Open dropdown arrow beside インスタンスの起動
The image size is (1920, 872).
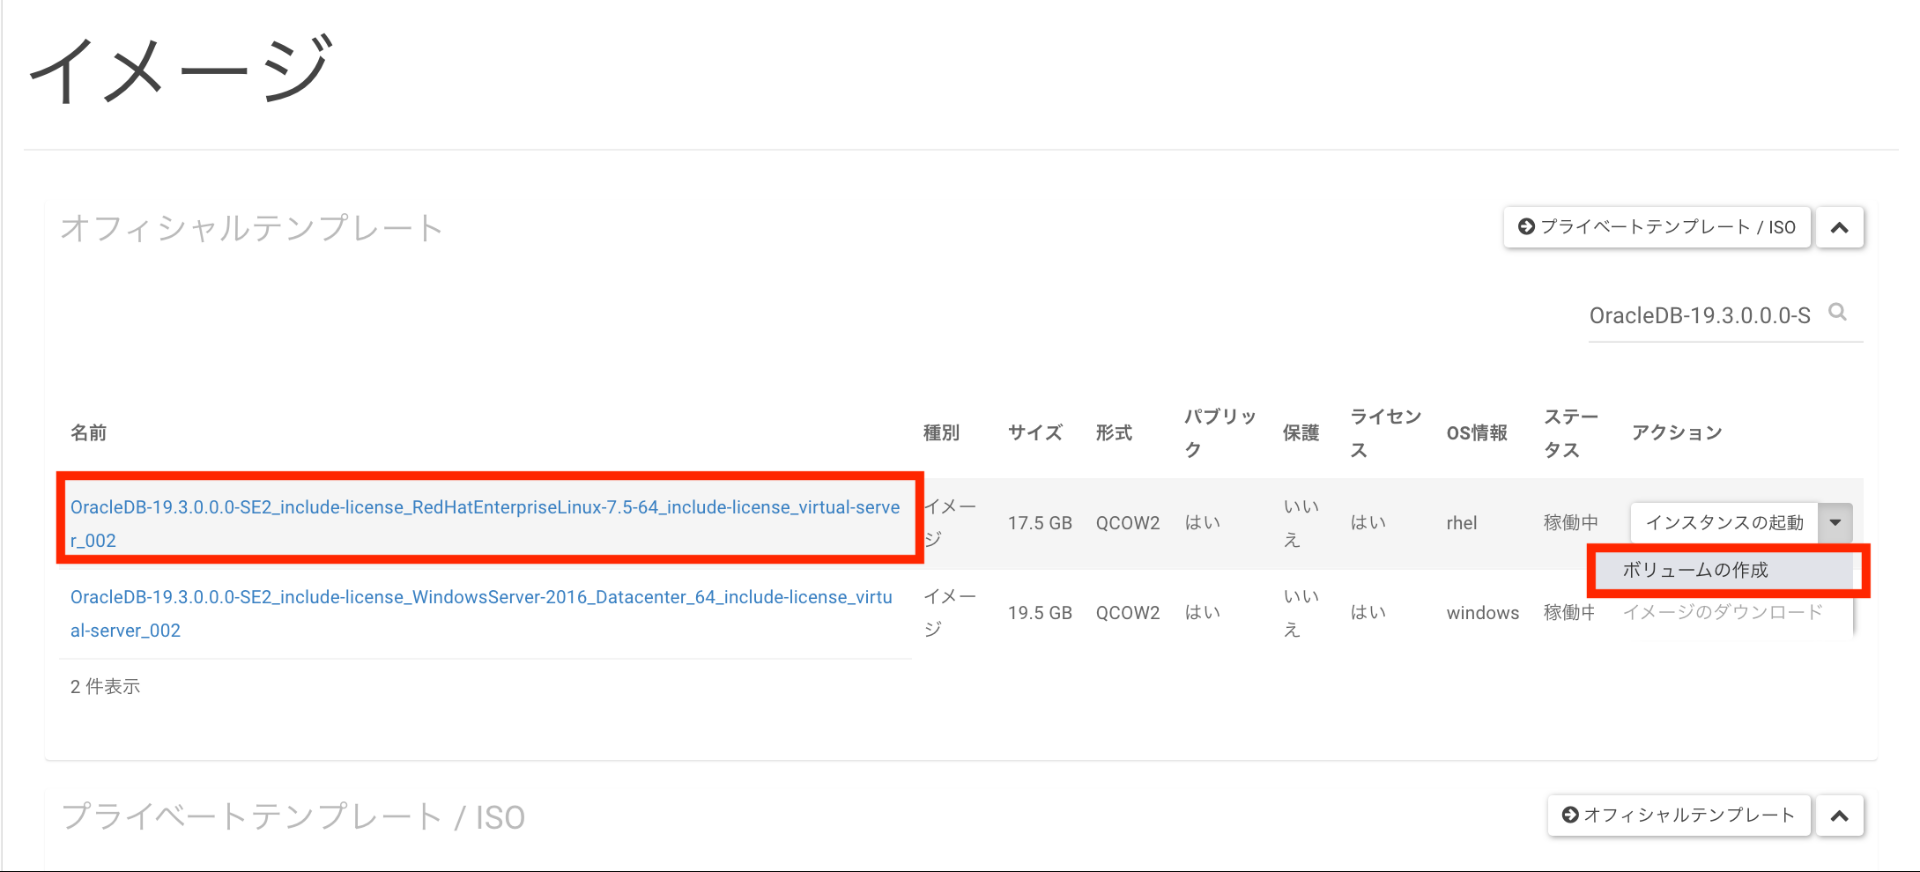click(1835, 522)
